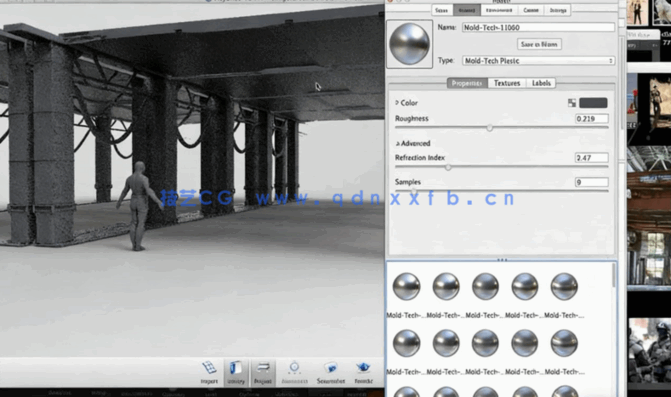
Task: Click the Samples slider handle
Action: pyautogui.click(x=414, y=191)
